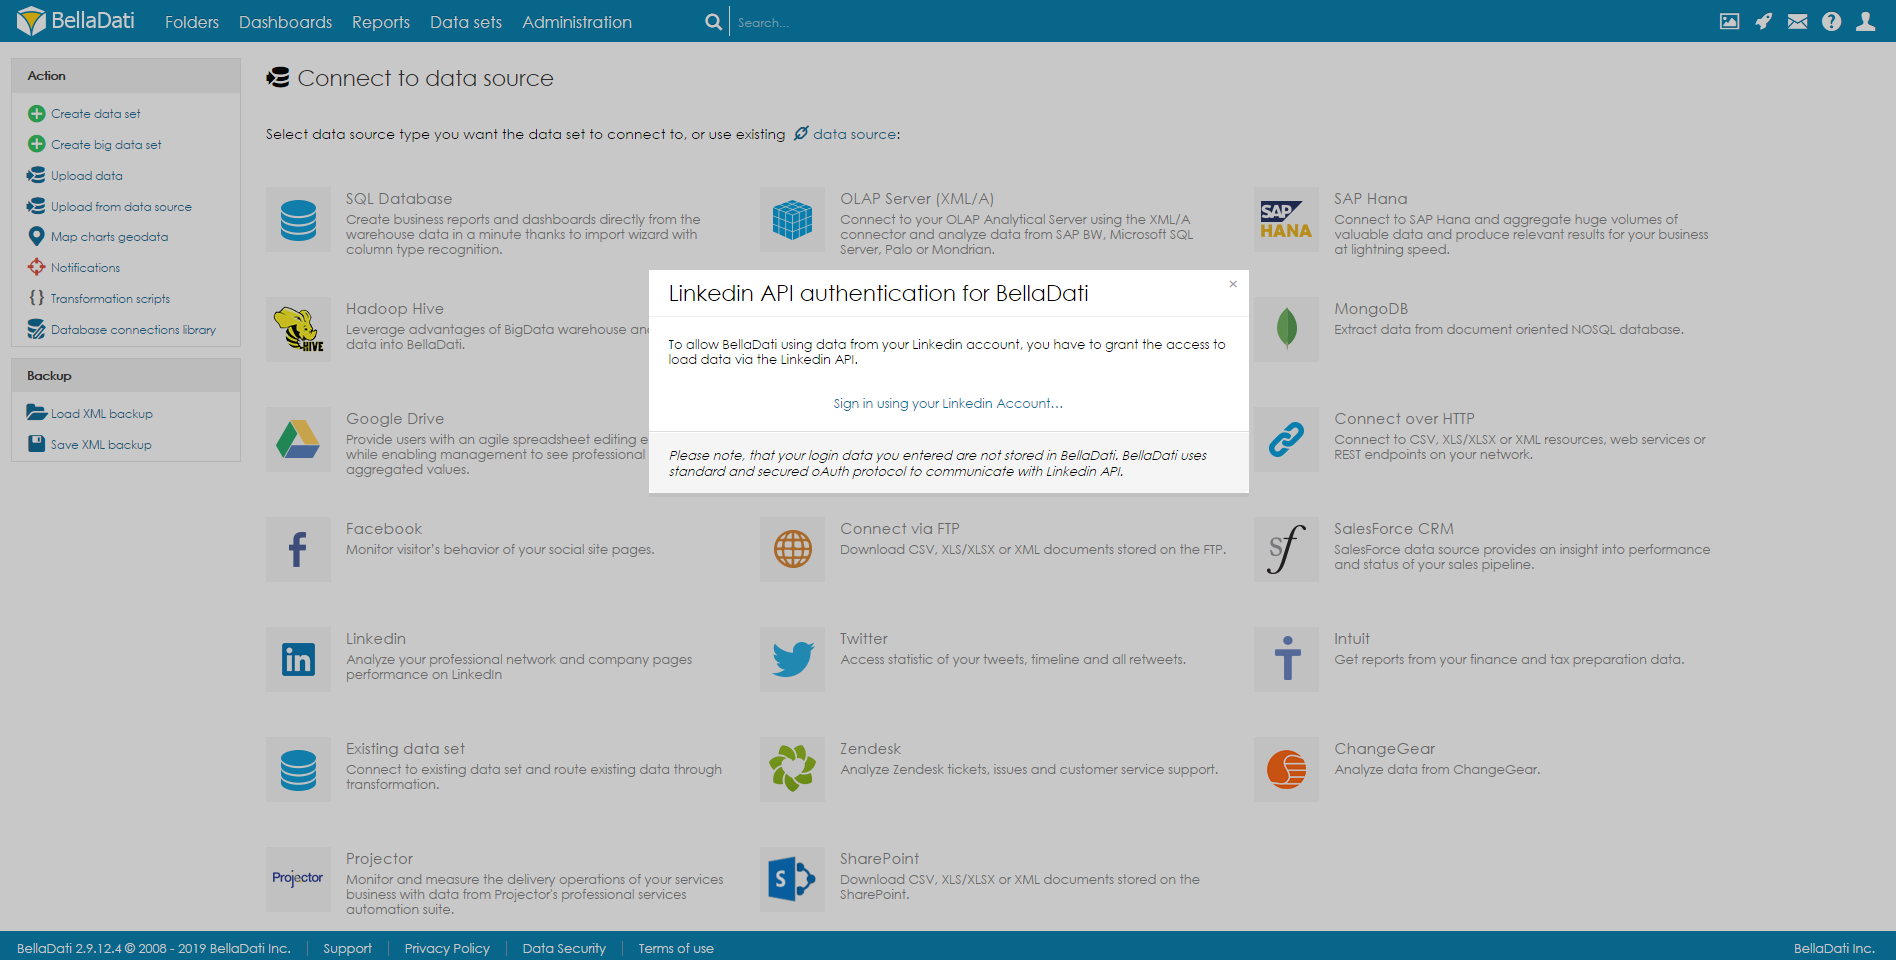Click Upload data in sidebar
Screen dimensions: 1896x960
click(x=87, y=176)
